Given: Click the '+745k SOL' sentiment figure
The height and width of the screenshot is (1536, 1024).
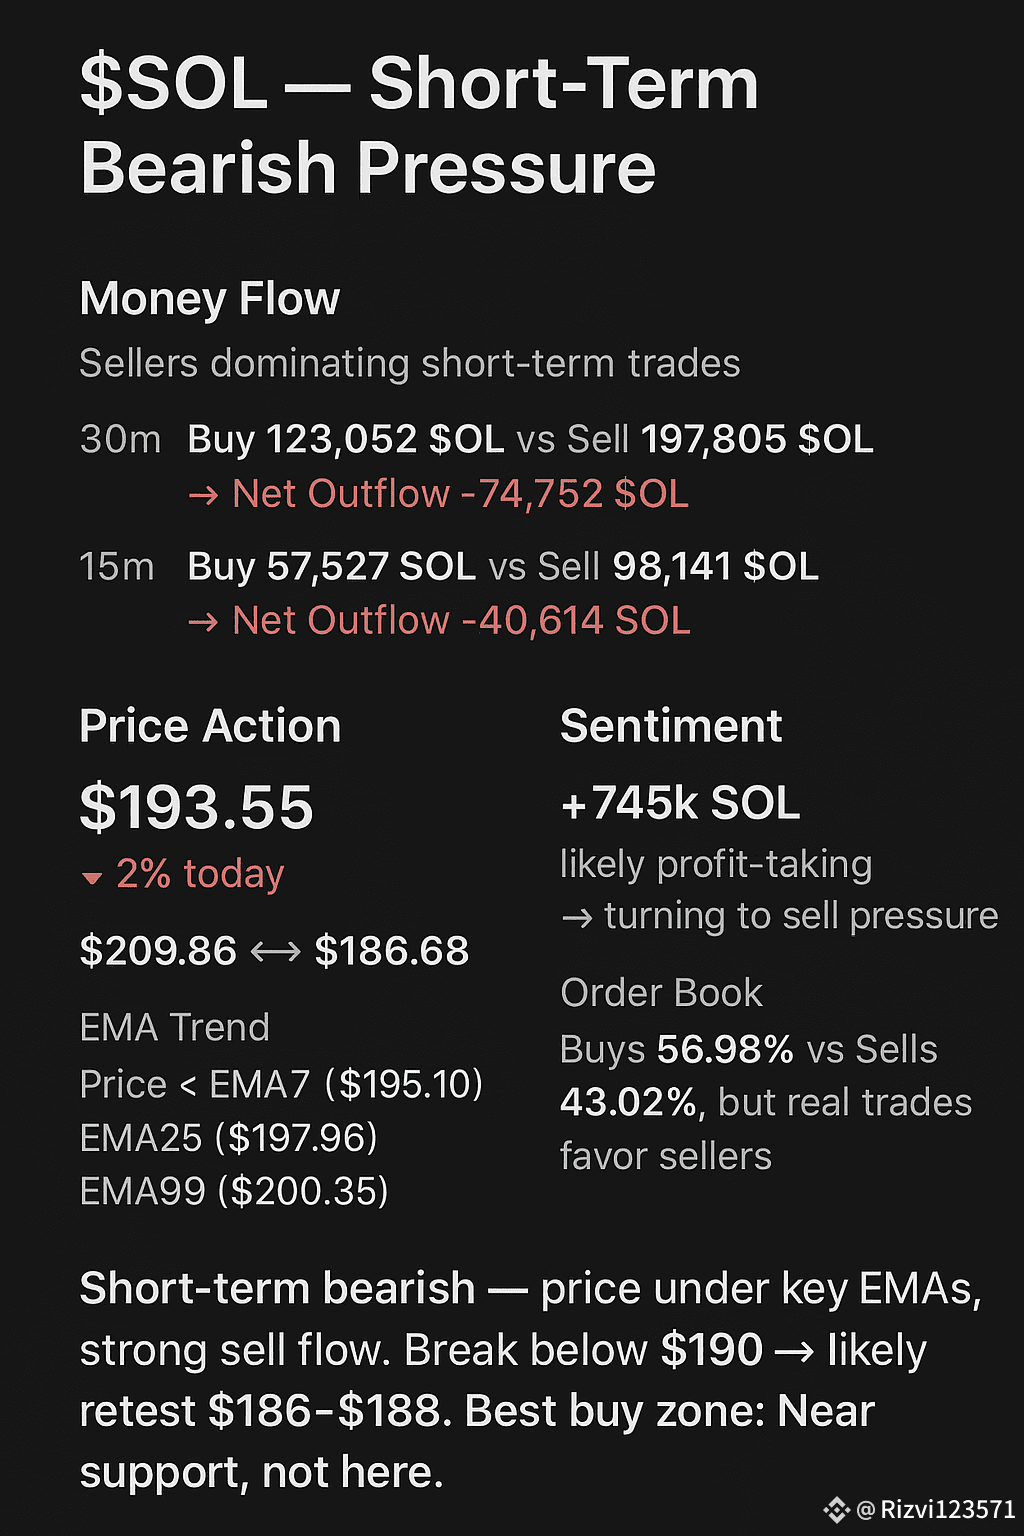Looking at the screenshot, I should tap(681, 803).
